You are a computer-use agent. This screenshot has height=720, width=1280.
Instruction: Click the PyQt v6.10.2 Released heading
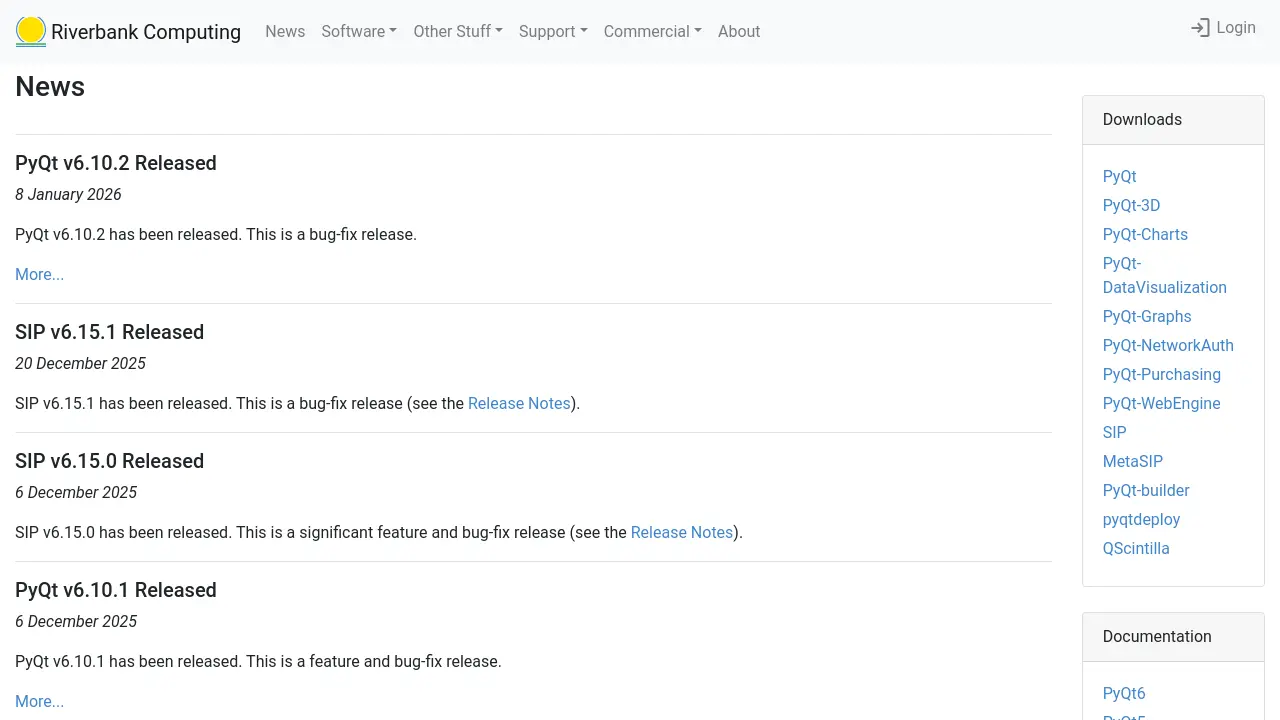pos(116,163)
